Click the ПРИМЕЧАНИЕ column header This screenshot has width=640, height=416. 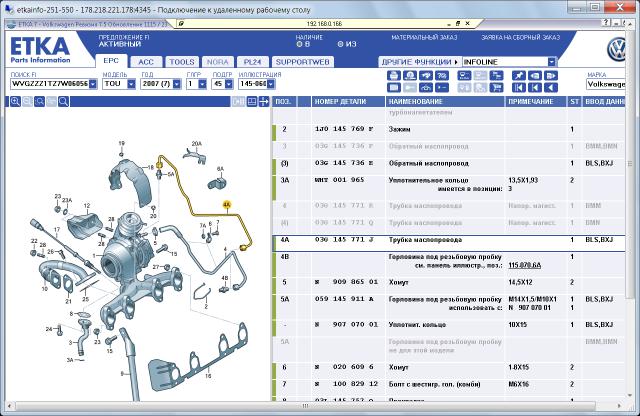[x=536, y=102]
